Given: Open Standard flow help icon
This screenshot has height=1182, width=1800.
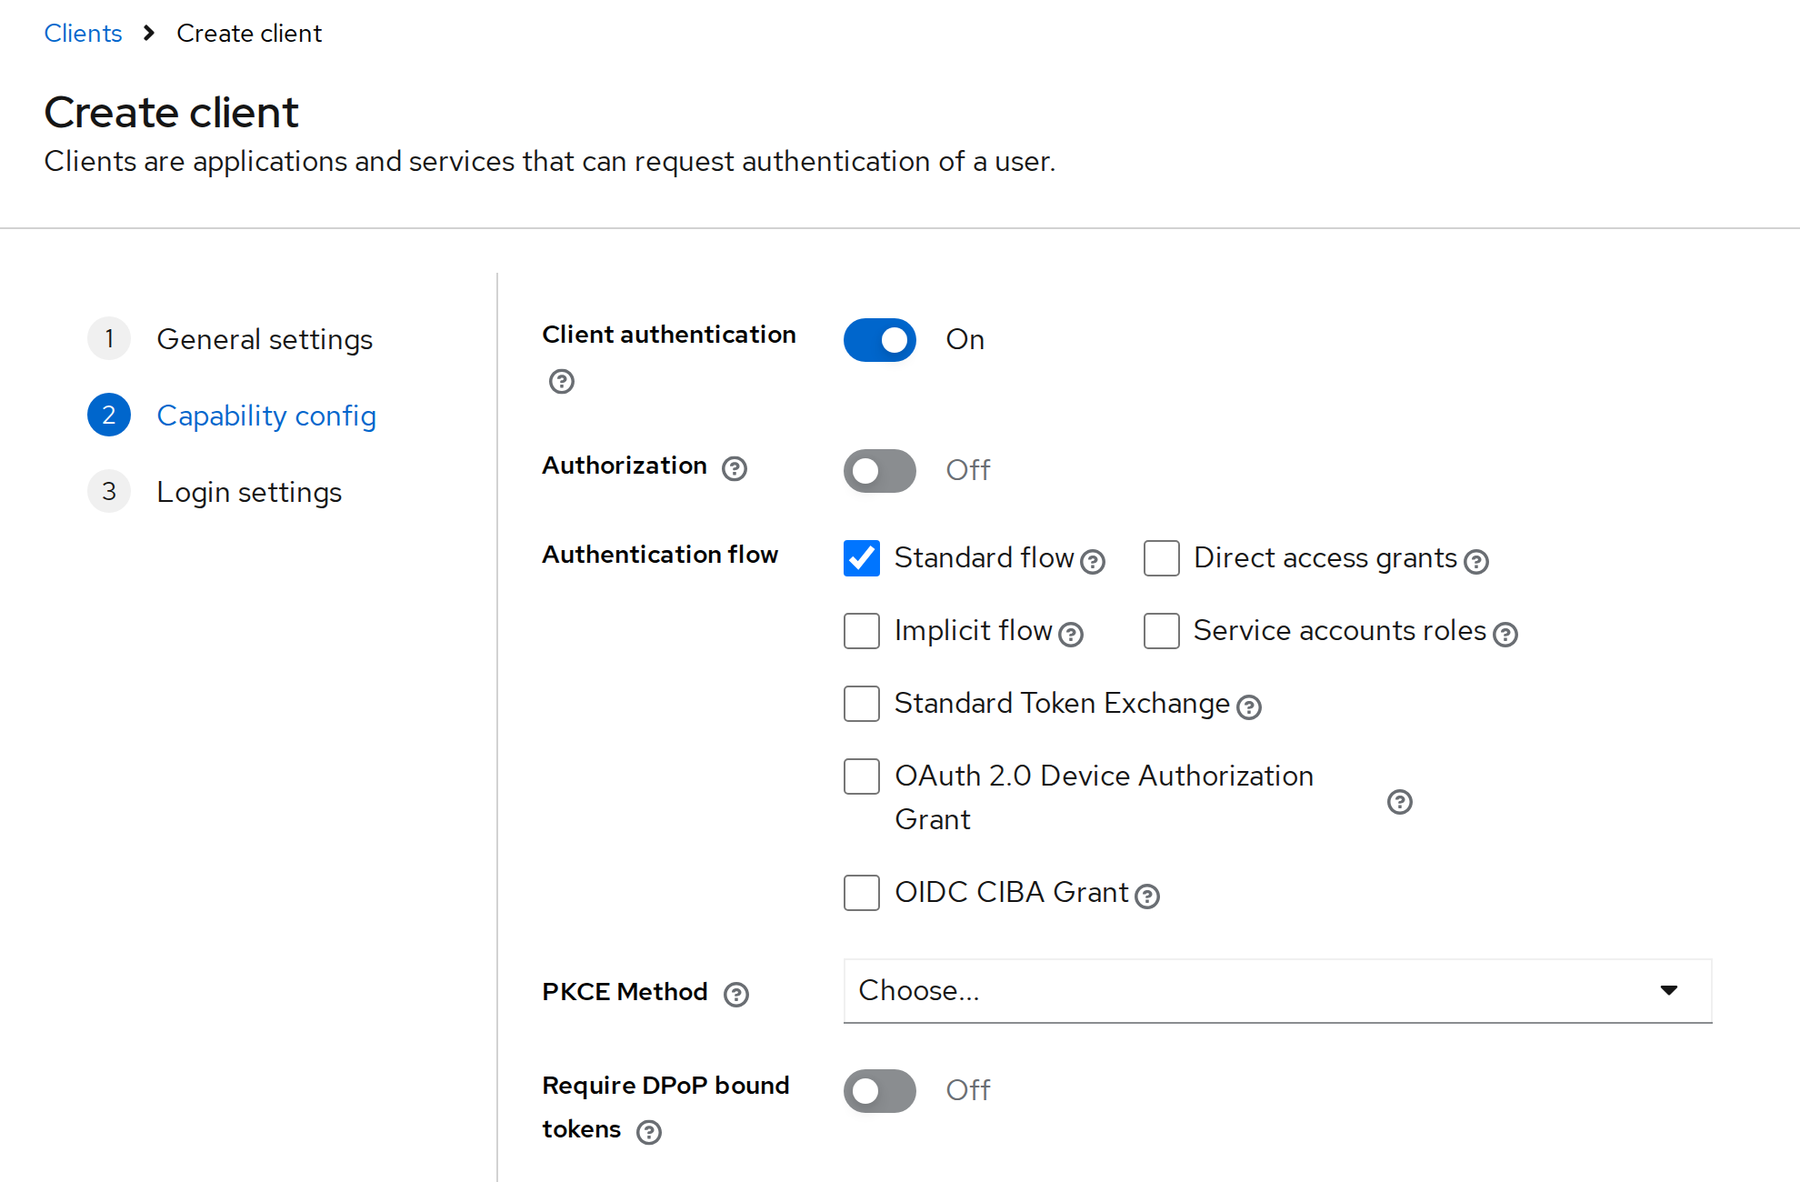Looking at the screenshot, I should pyautogui.click(x=1093, y=562).
